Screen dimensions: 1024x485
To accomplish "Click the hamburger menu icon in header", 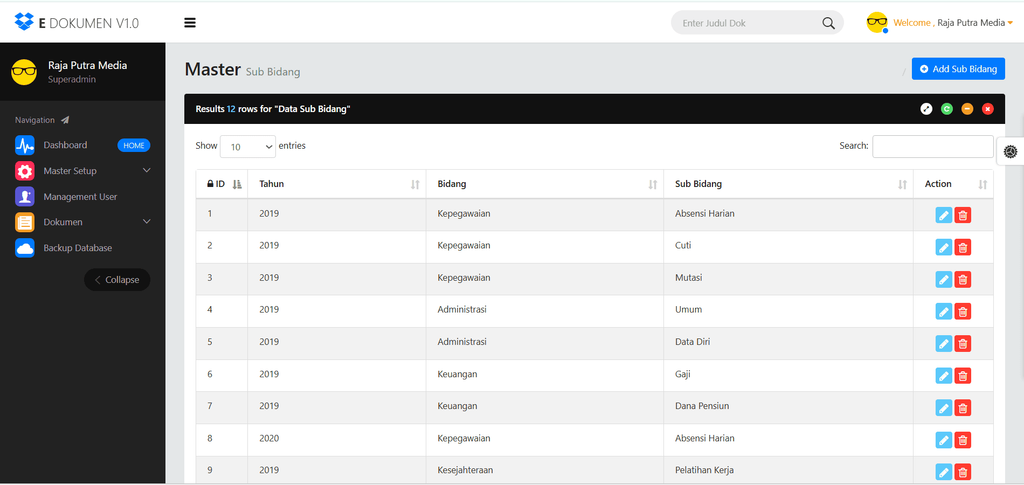I will coord(190,23).
